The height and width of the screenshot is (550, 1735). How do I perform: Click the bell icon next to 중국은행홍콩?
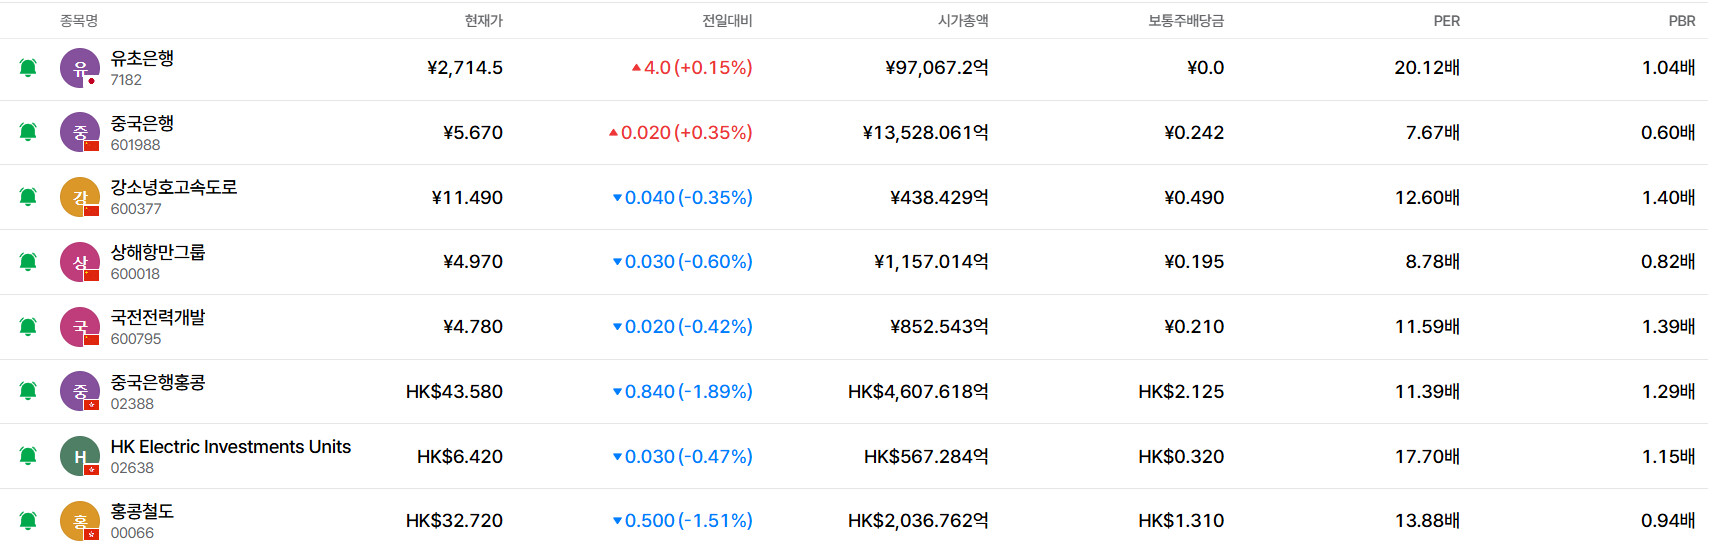(28, 391)
